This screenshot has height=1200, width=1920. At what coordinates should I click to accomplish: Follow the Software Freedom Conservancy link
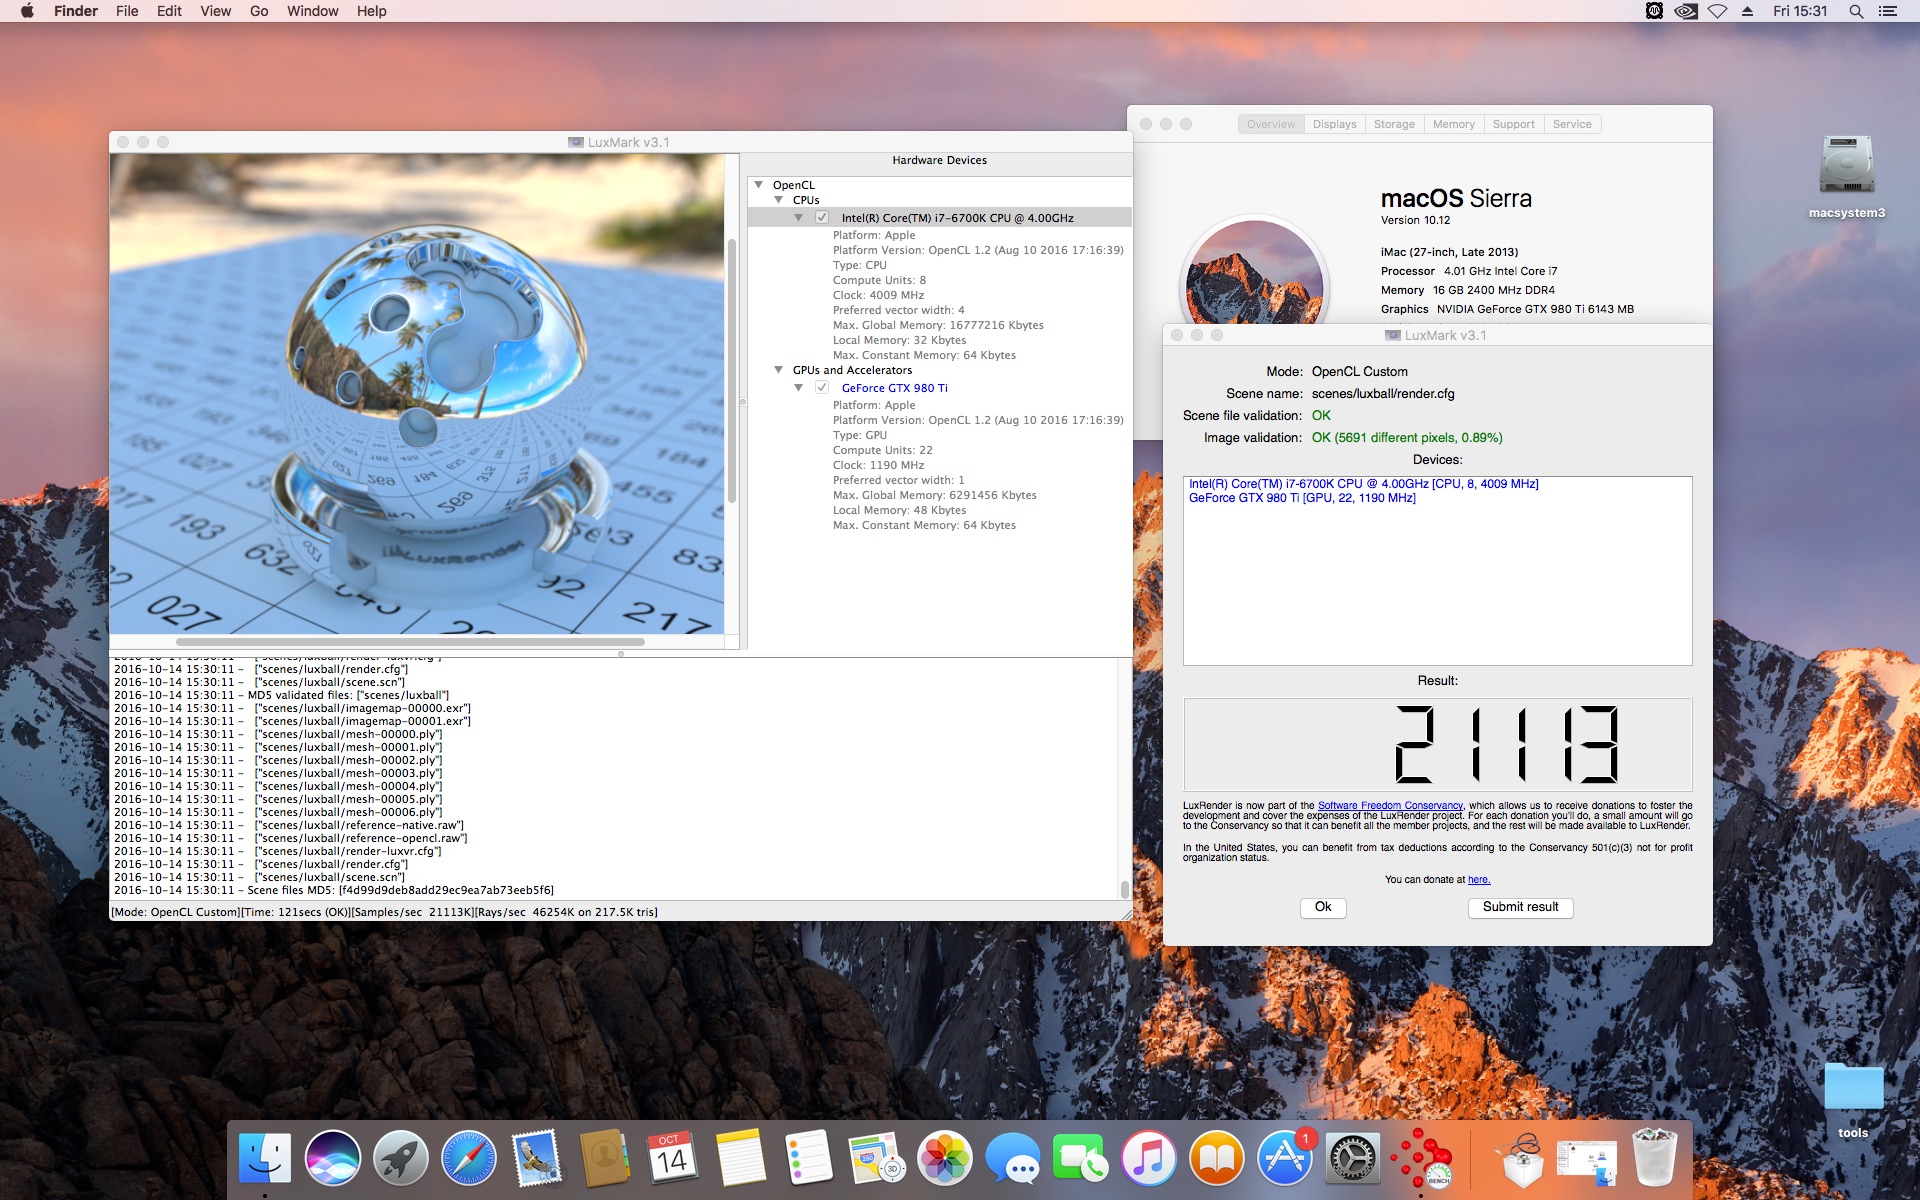1390,805
